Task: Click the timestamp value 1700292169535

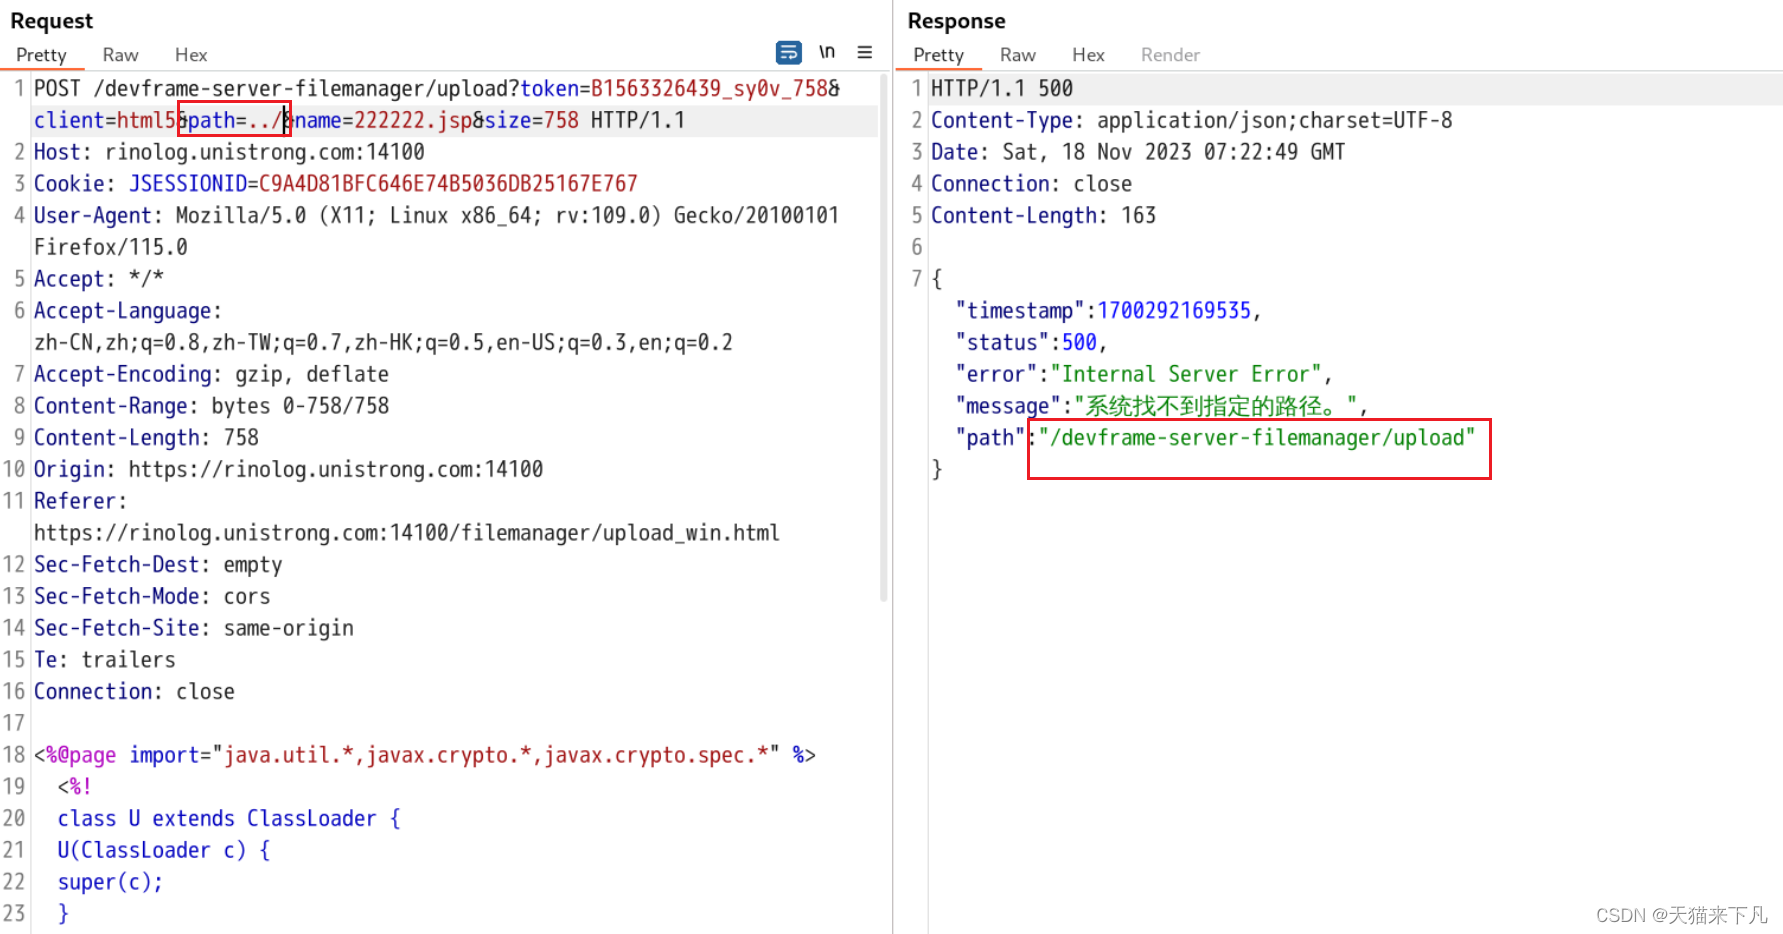Action: [x=1175, y=311]
